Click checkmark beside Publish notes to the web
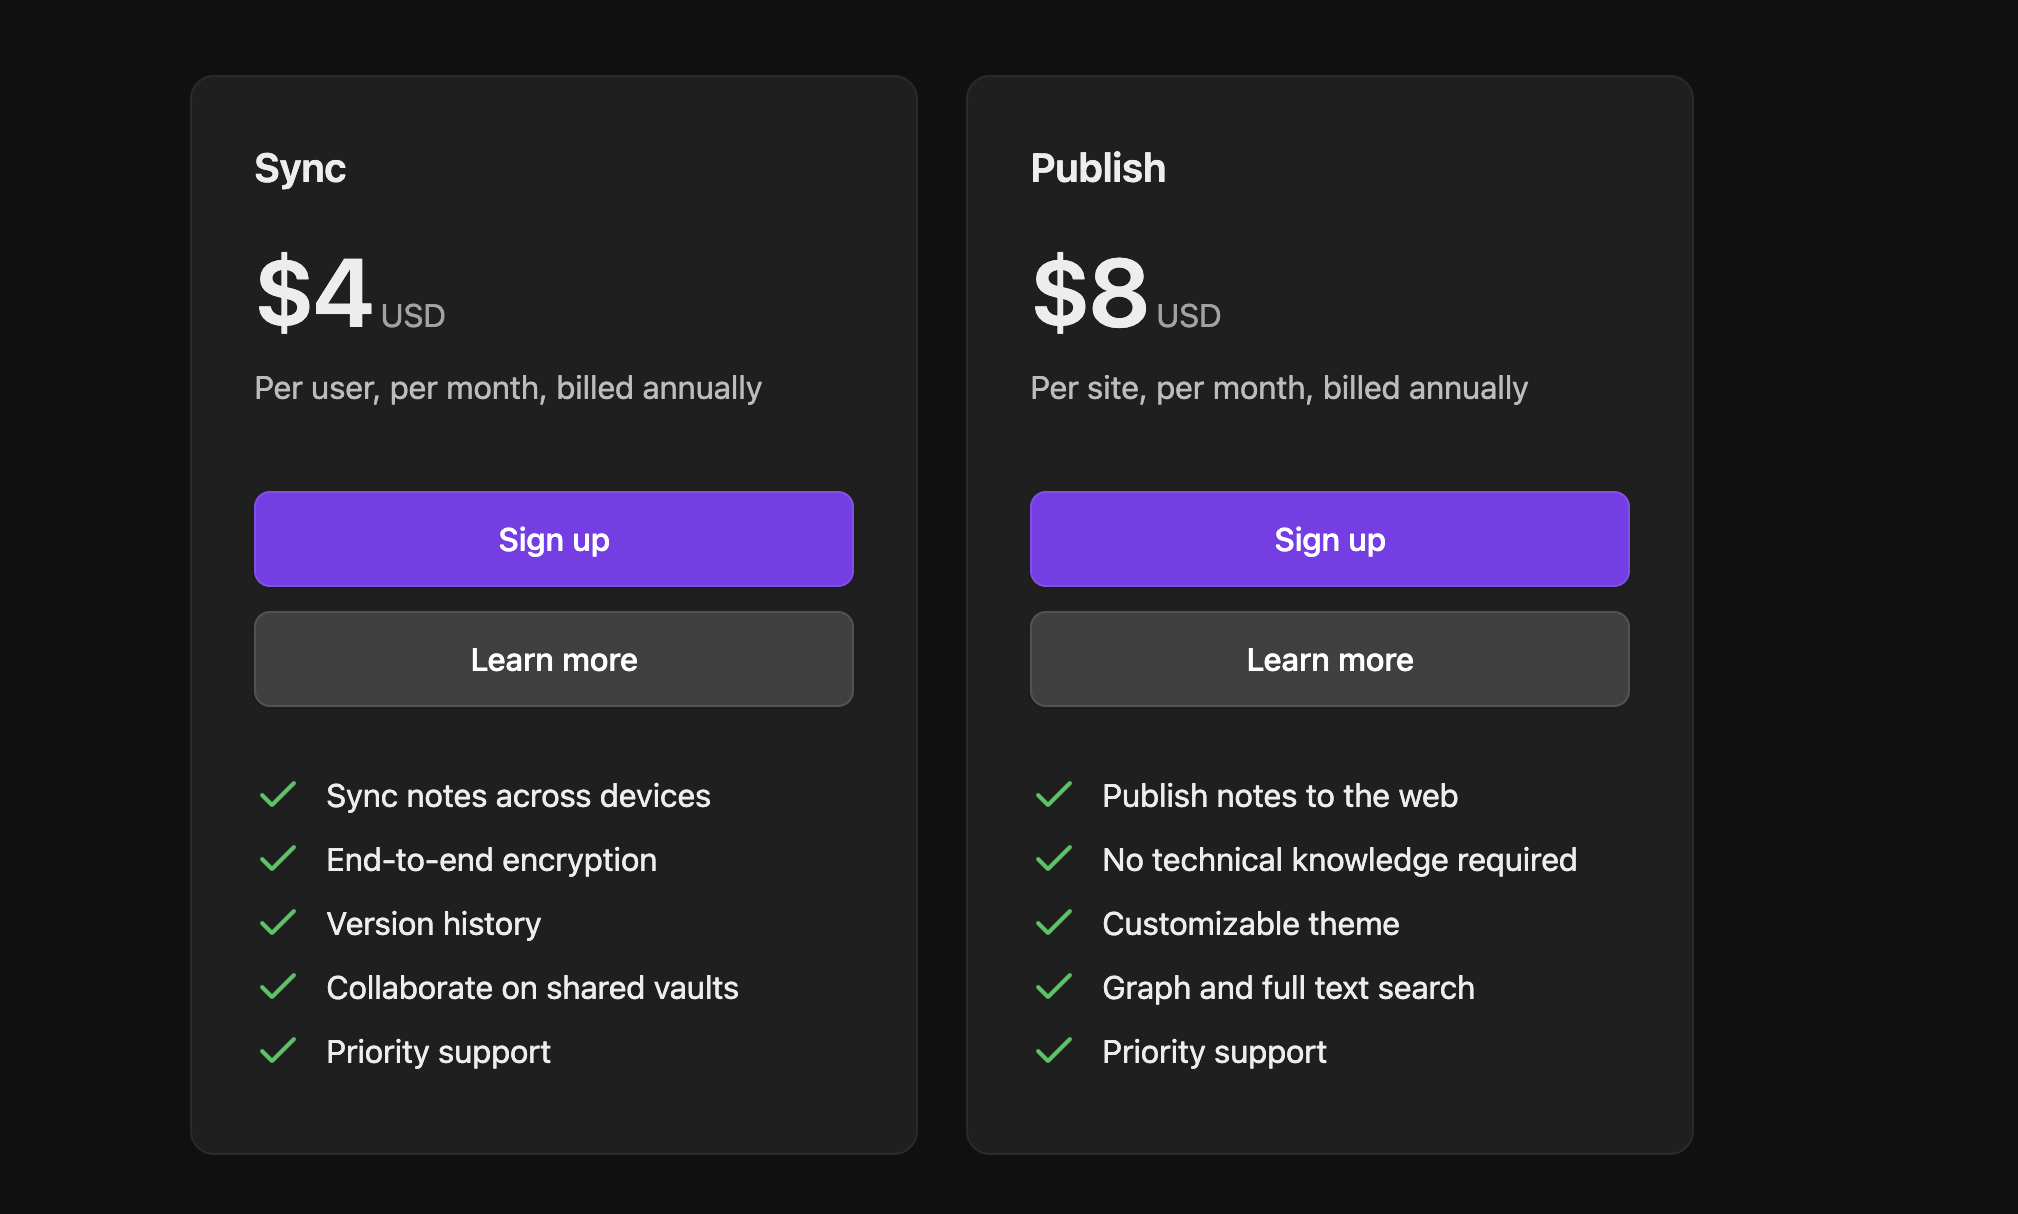Screen dimensions: 2018x1214 [x=1054, y=795]
